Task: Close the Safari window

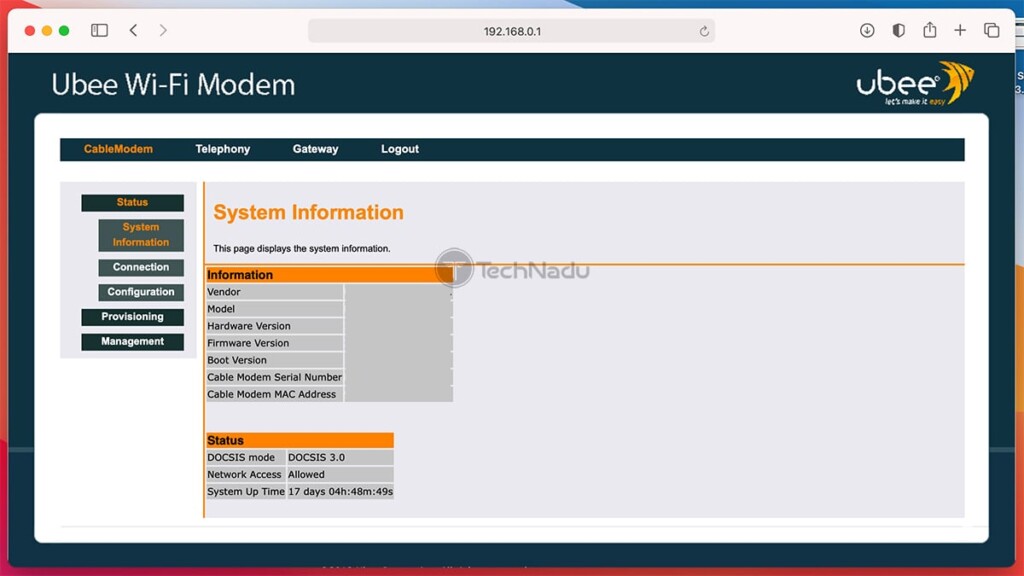Action: 29,31
